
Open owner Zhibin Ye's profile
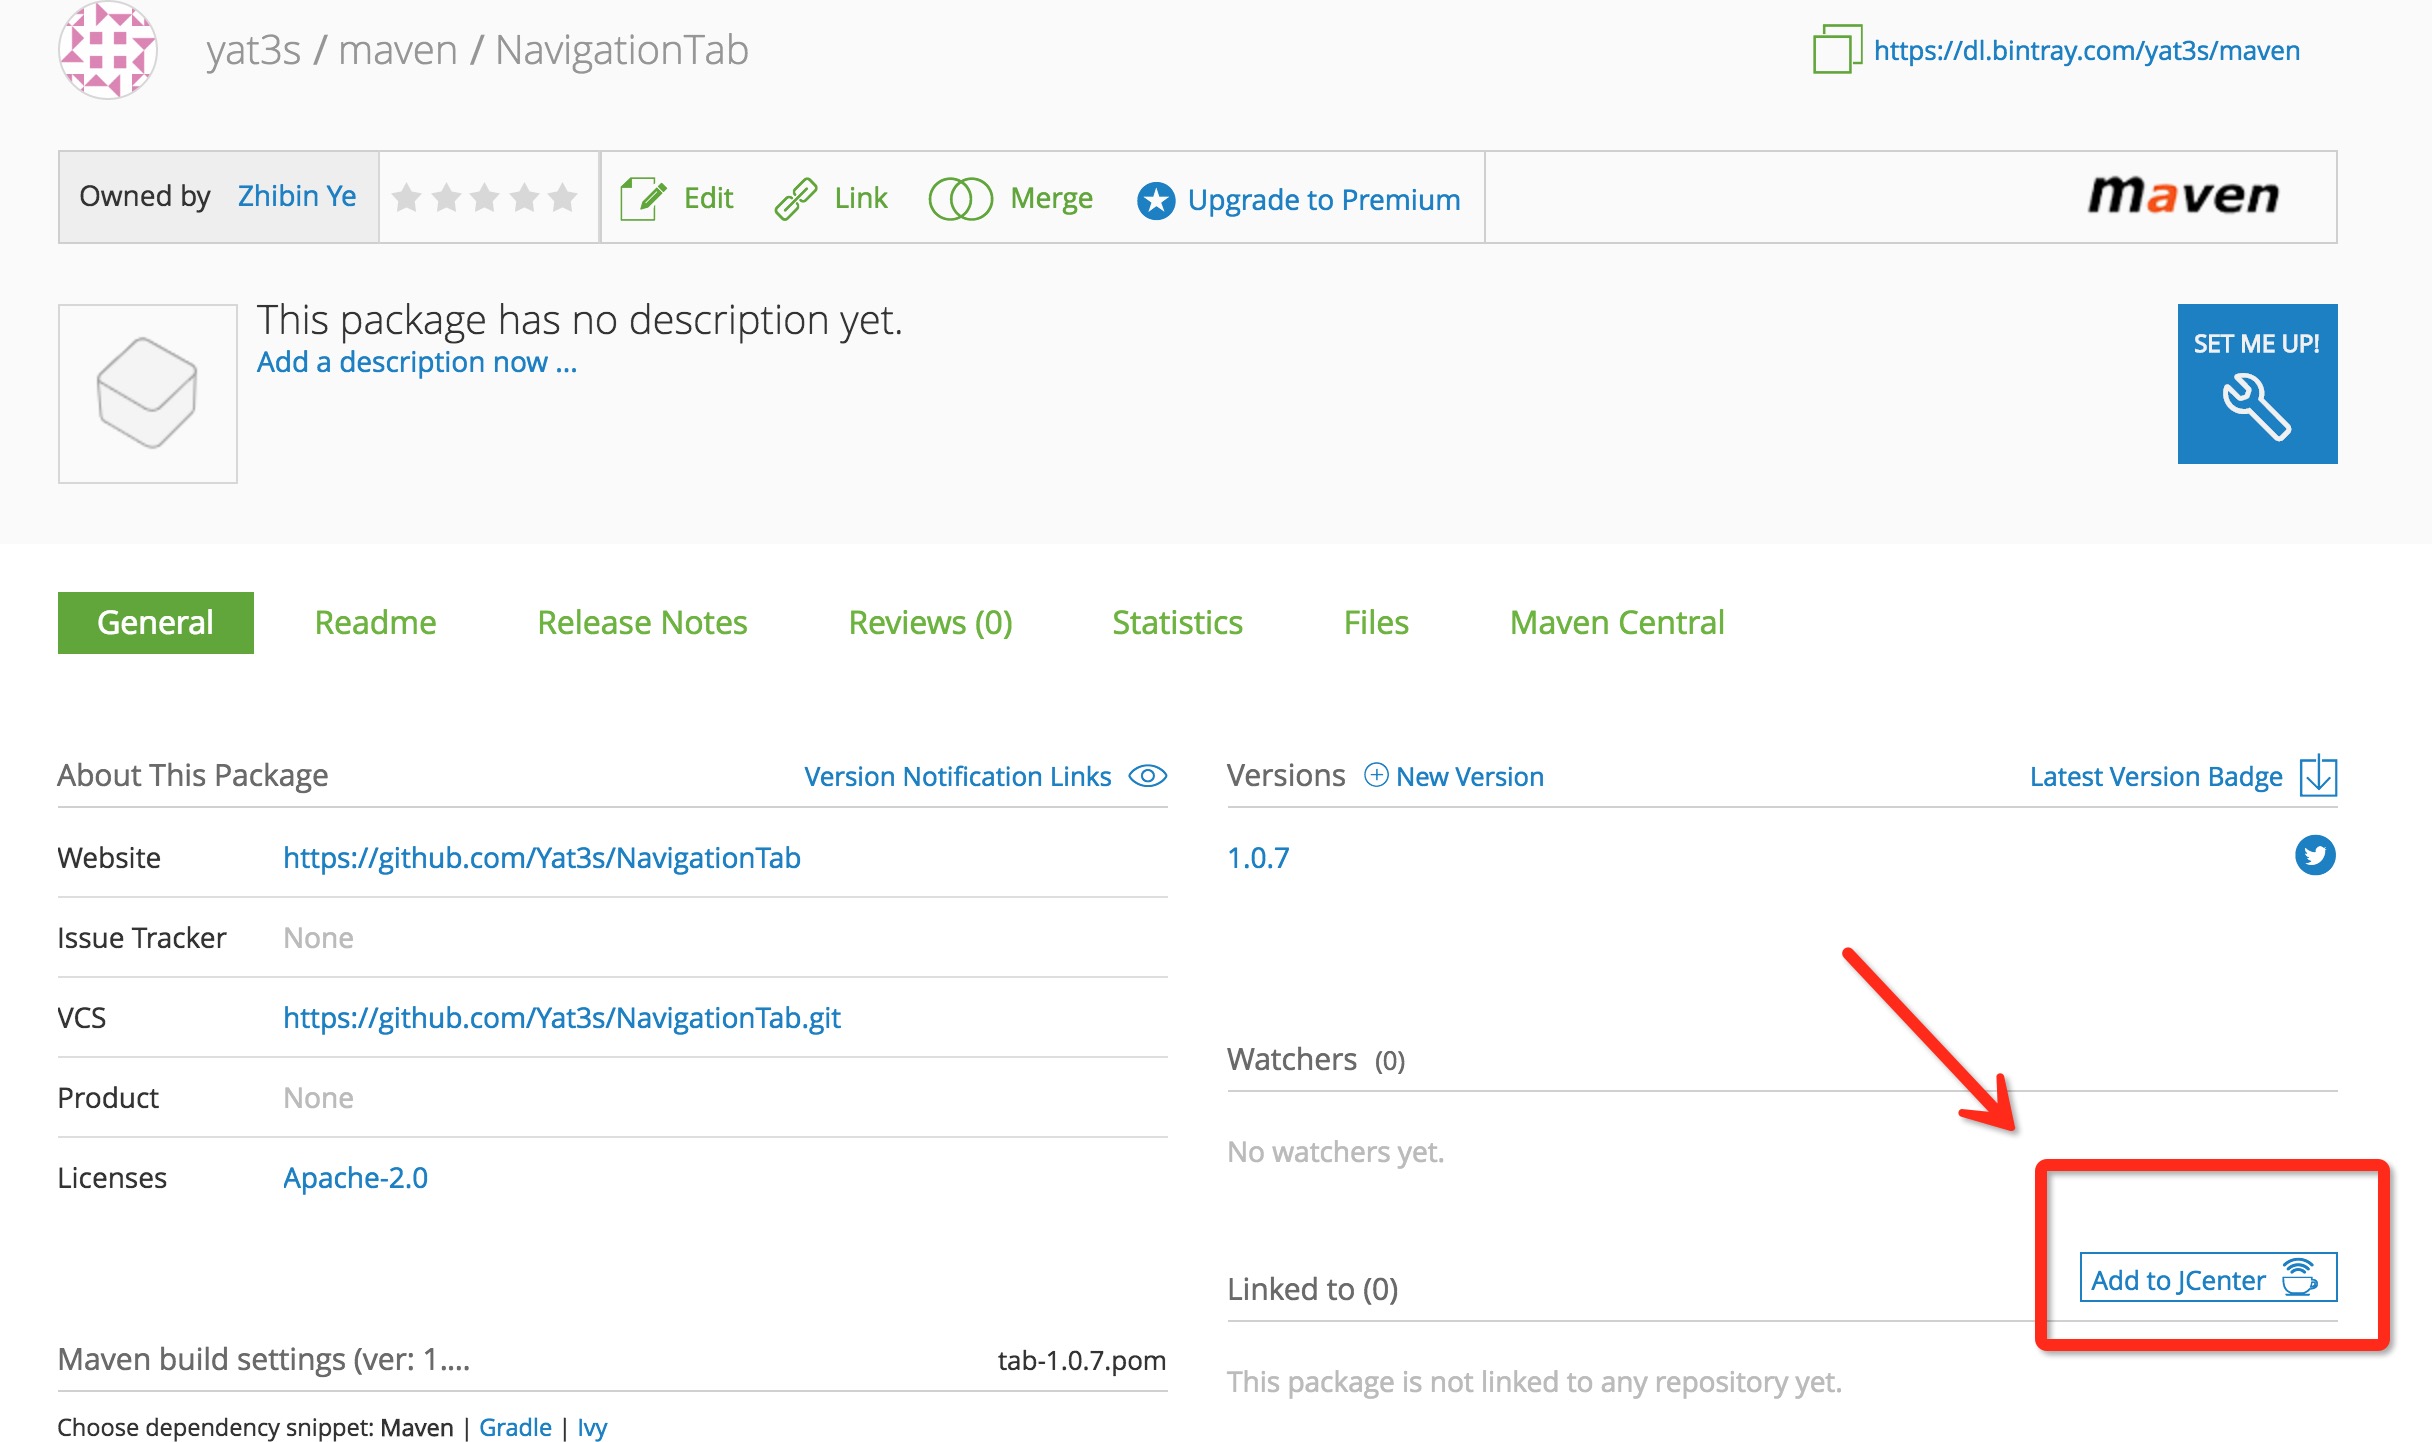[x=296, y=196]
